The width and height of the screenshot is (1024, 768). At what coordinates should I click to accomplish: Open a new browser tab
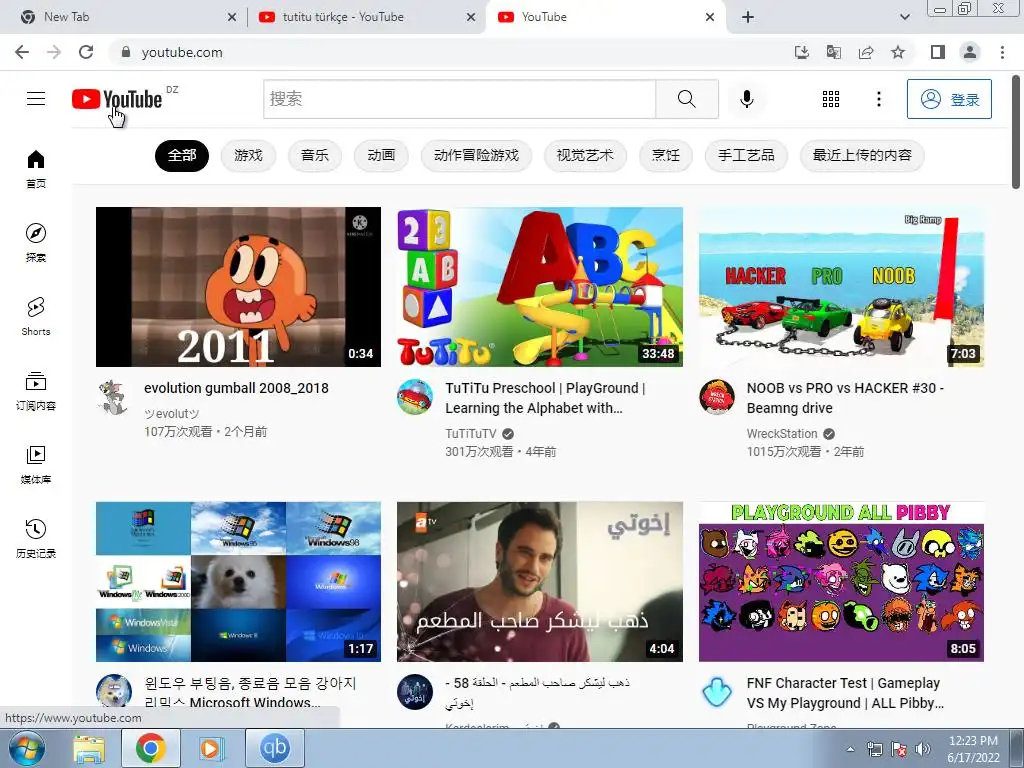(748, 17)
